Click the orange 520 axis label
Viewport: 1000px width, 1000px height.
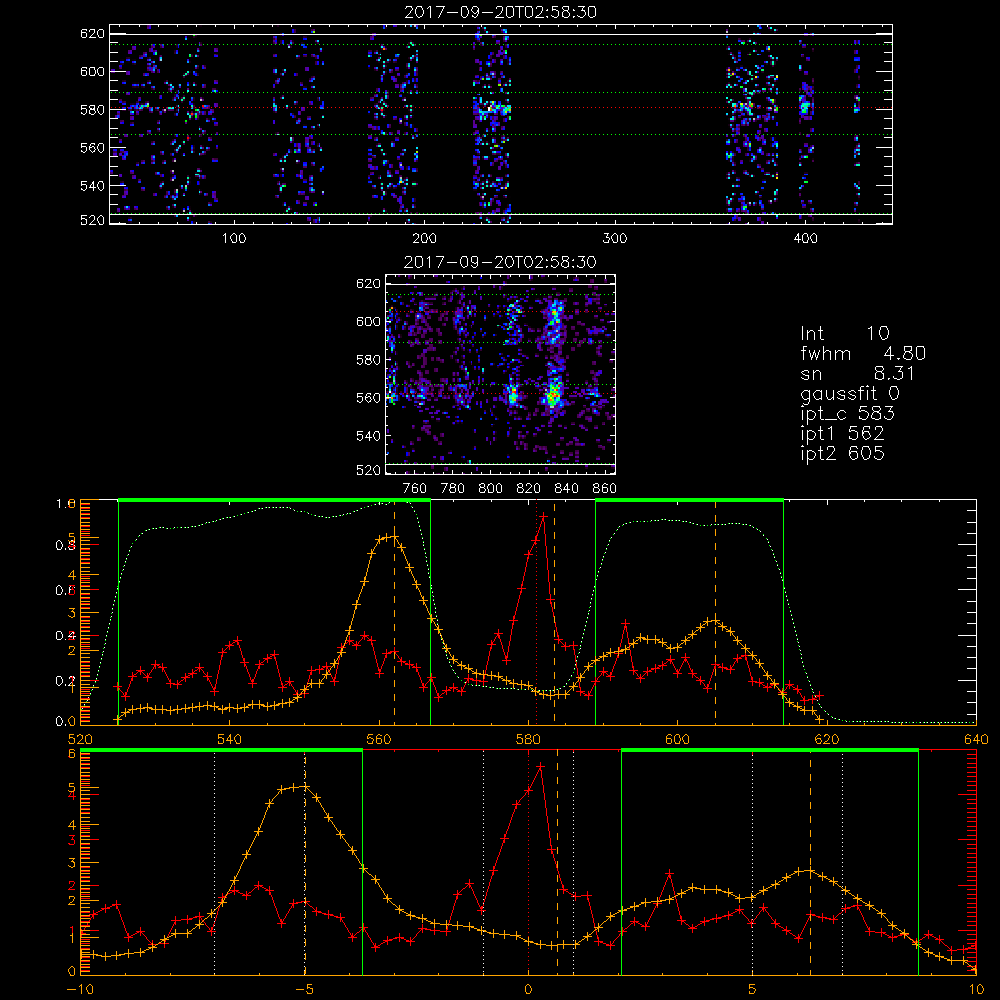pos(80,739)
